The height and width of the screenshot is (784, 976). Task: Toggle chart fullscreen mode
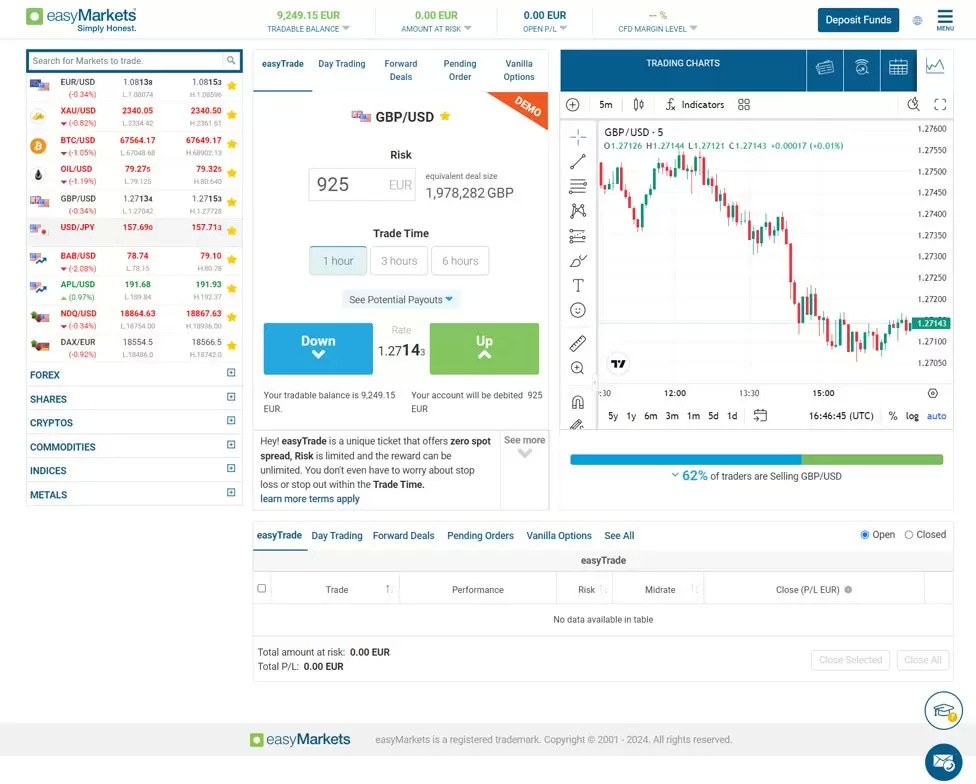[x=940, y=105]
